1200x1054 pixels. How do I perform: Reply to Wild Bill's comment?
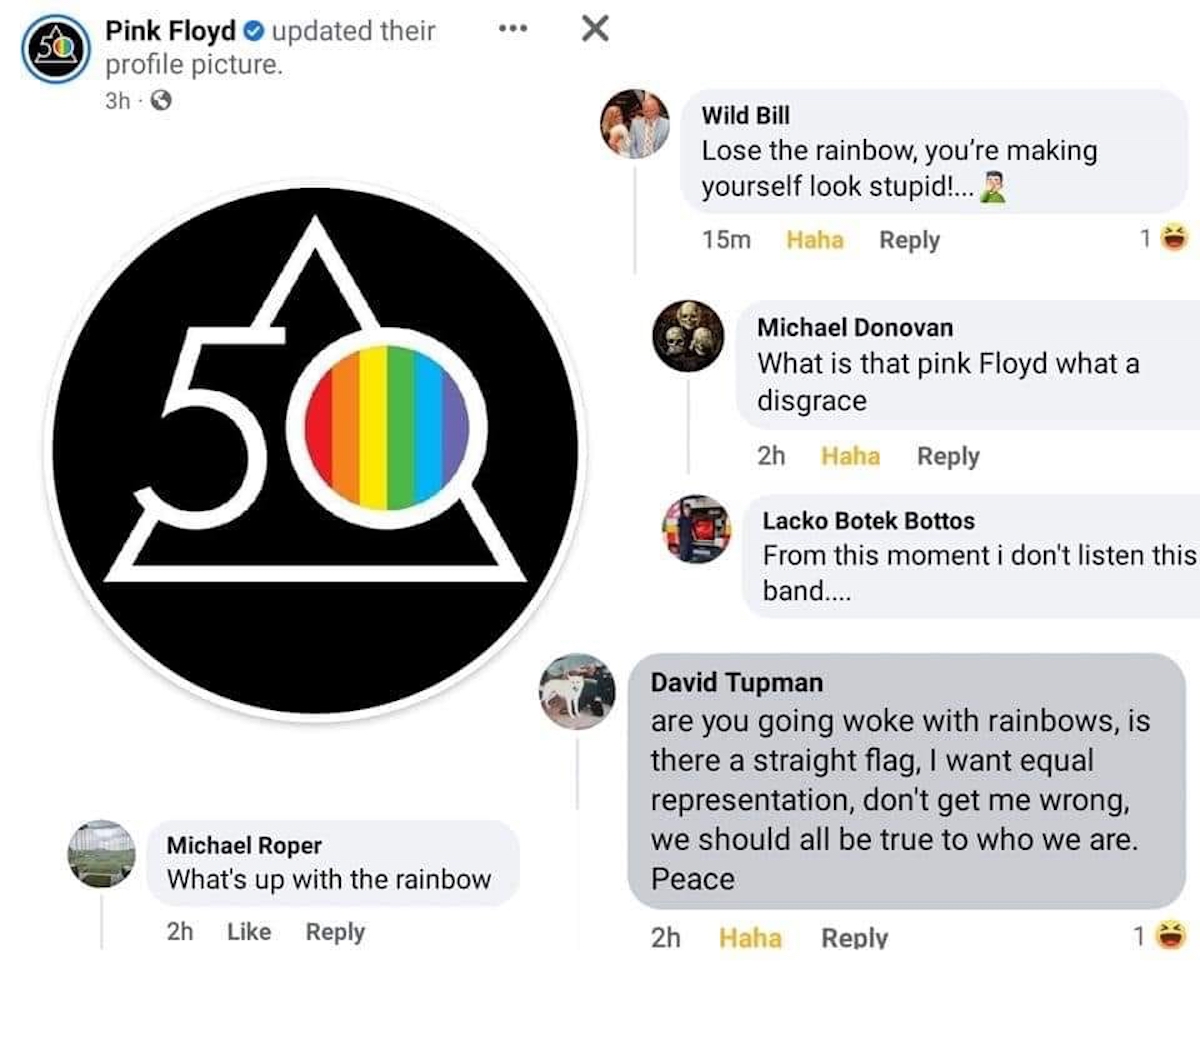pos(909,240)
